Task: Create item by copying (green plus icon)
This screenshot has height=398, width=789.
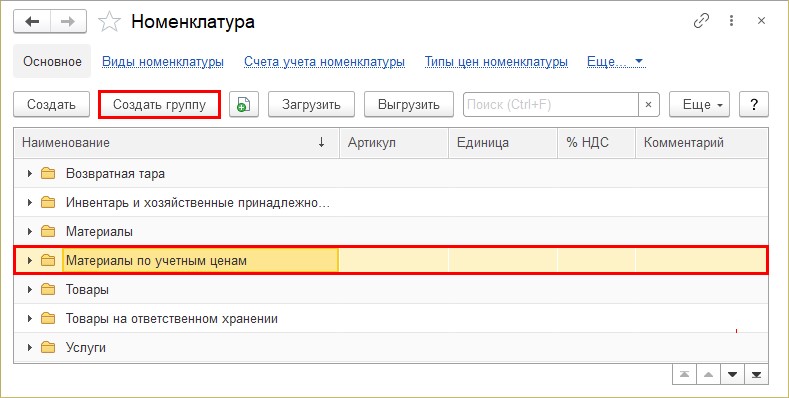Action: coord(244,105)
